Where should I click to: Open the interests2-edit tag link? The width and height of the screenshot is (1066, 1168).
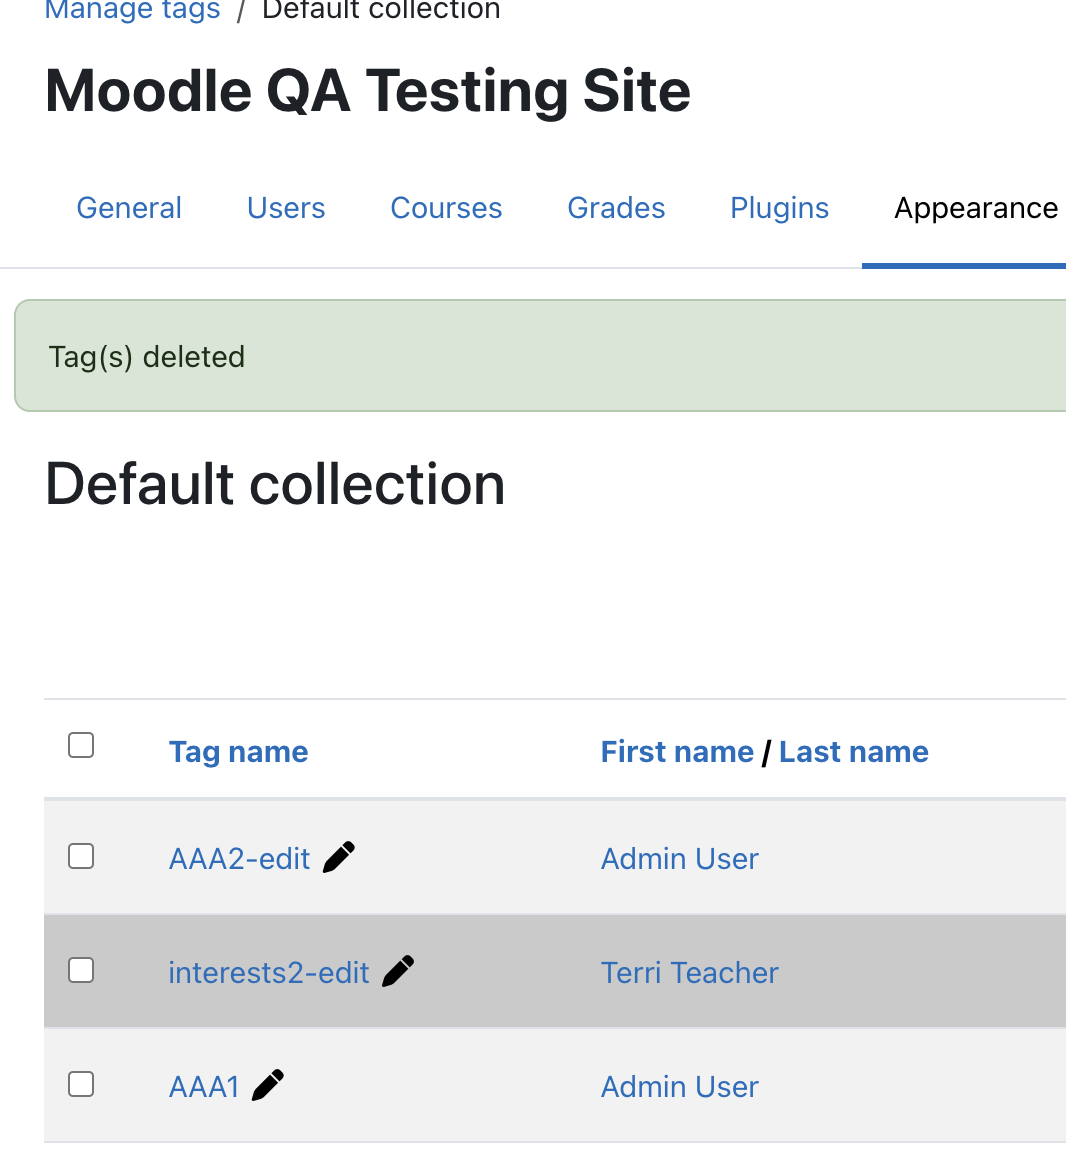pyautogui.click(x=269, y=973)
